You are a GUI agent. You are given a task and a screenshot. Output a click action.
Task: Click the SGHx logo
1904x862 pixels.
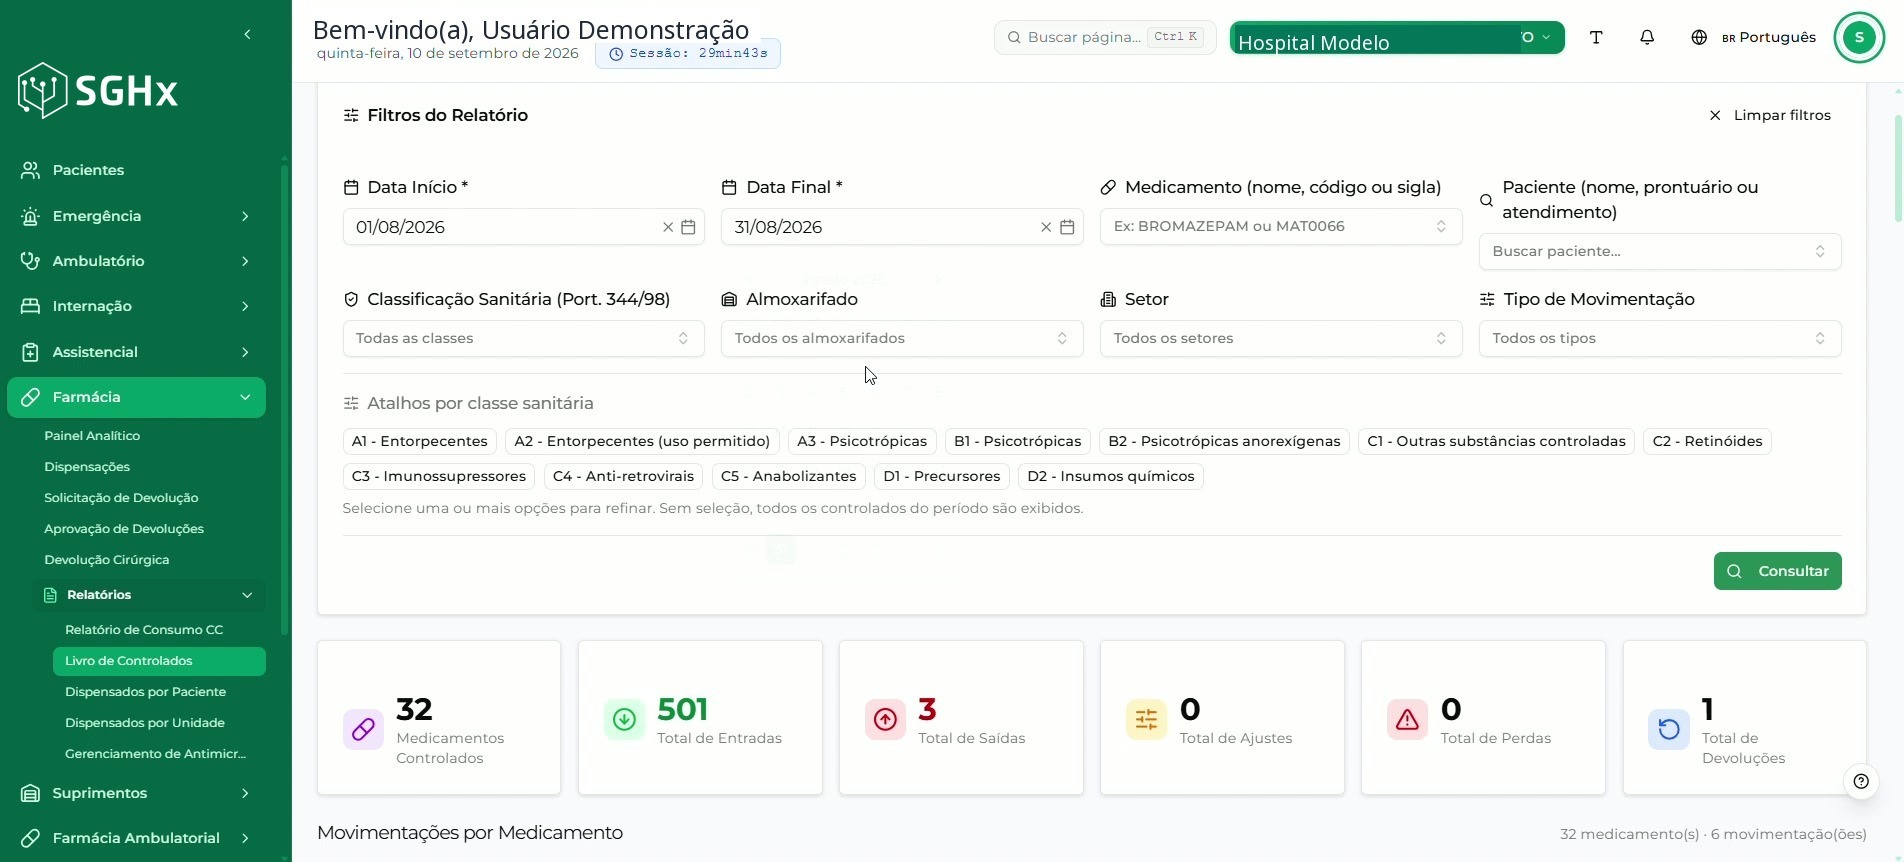tap(98, 91)
